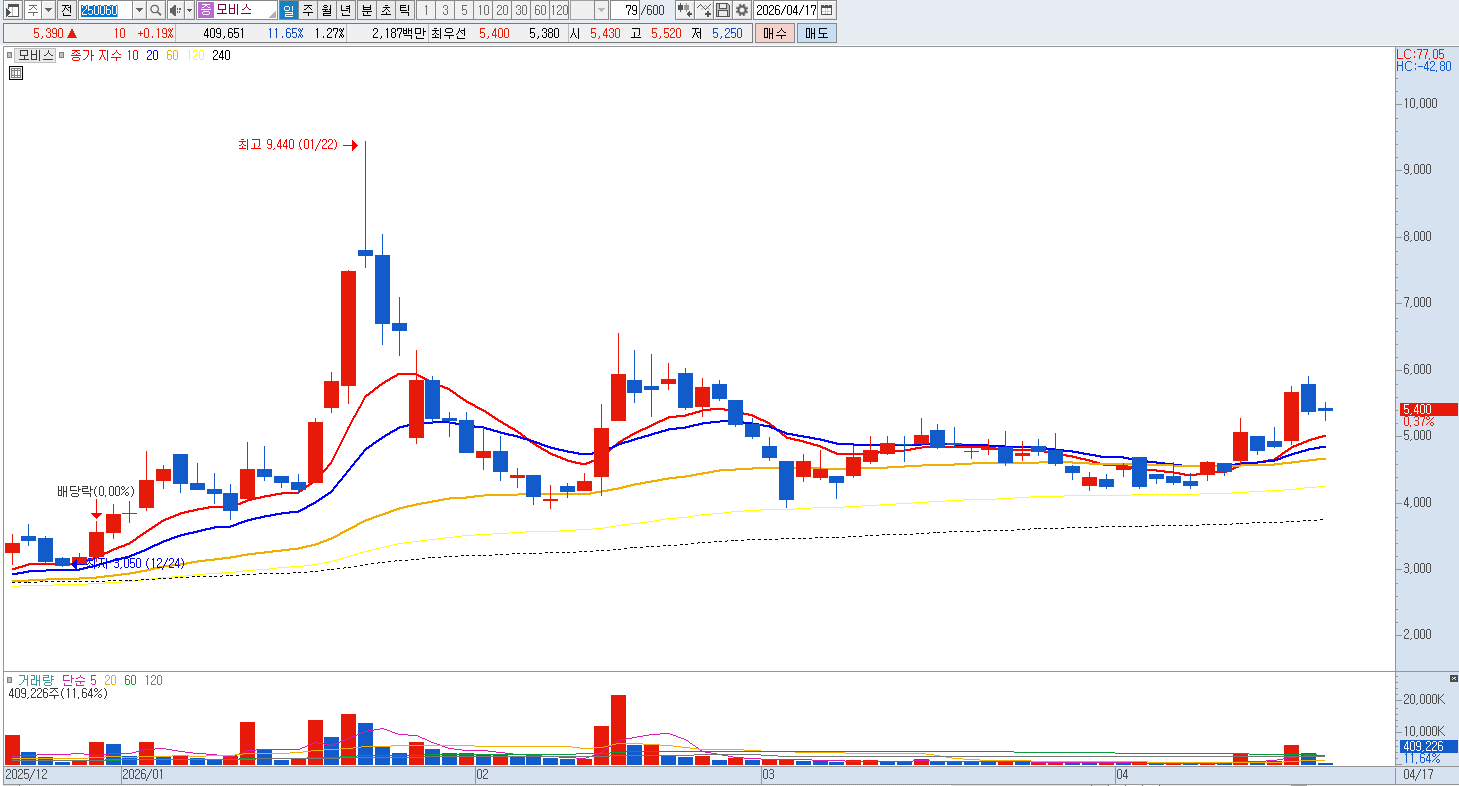Click the blue 20 moving average legend

(x=152, y=56)
